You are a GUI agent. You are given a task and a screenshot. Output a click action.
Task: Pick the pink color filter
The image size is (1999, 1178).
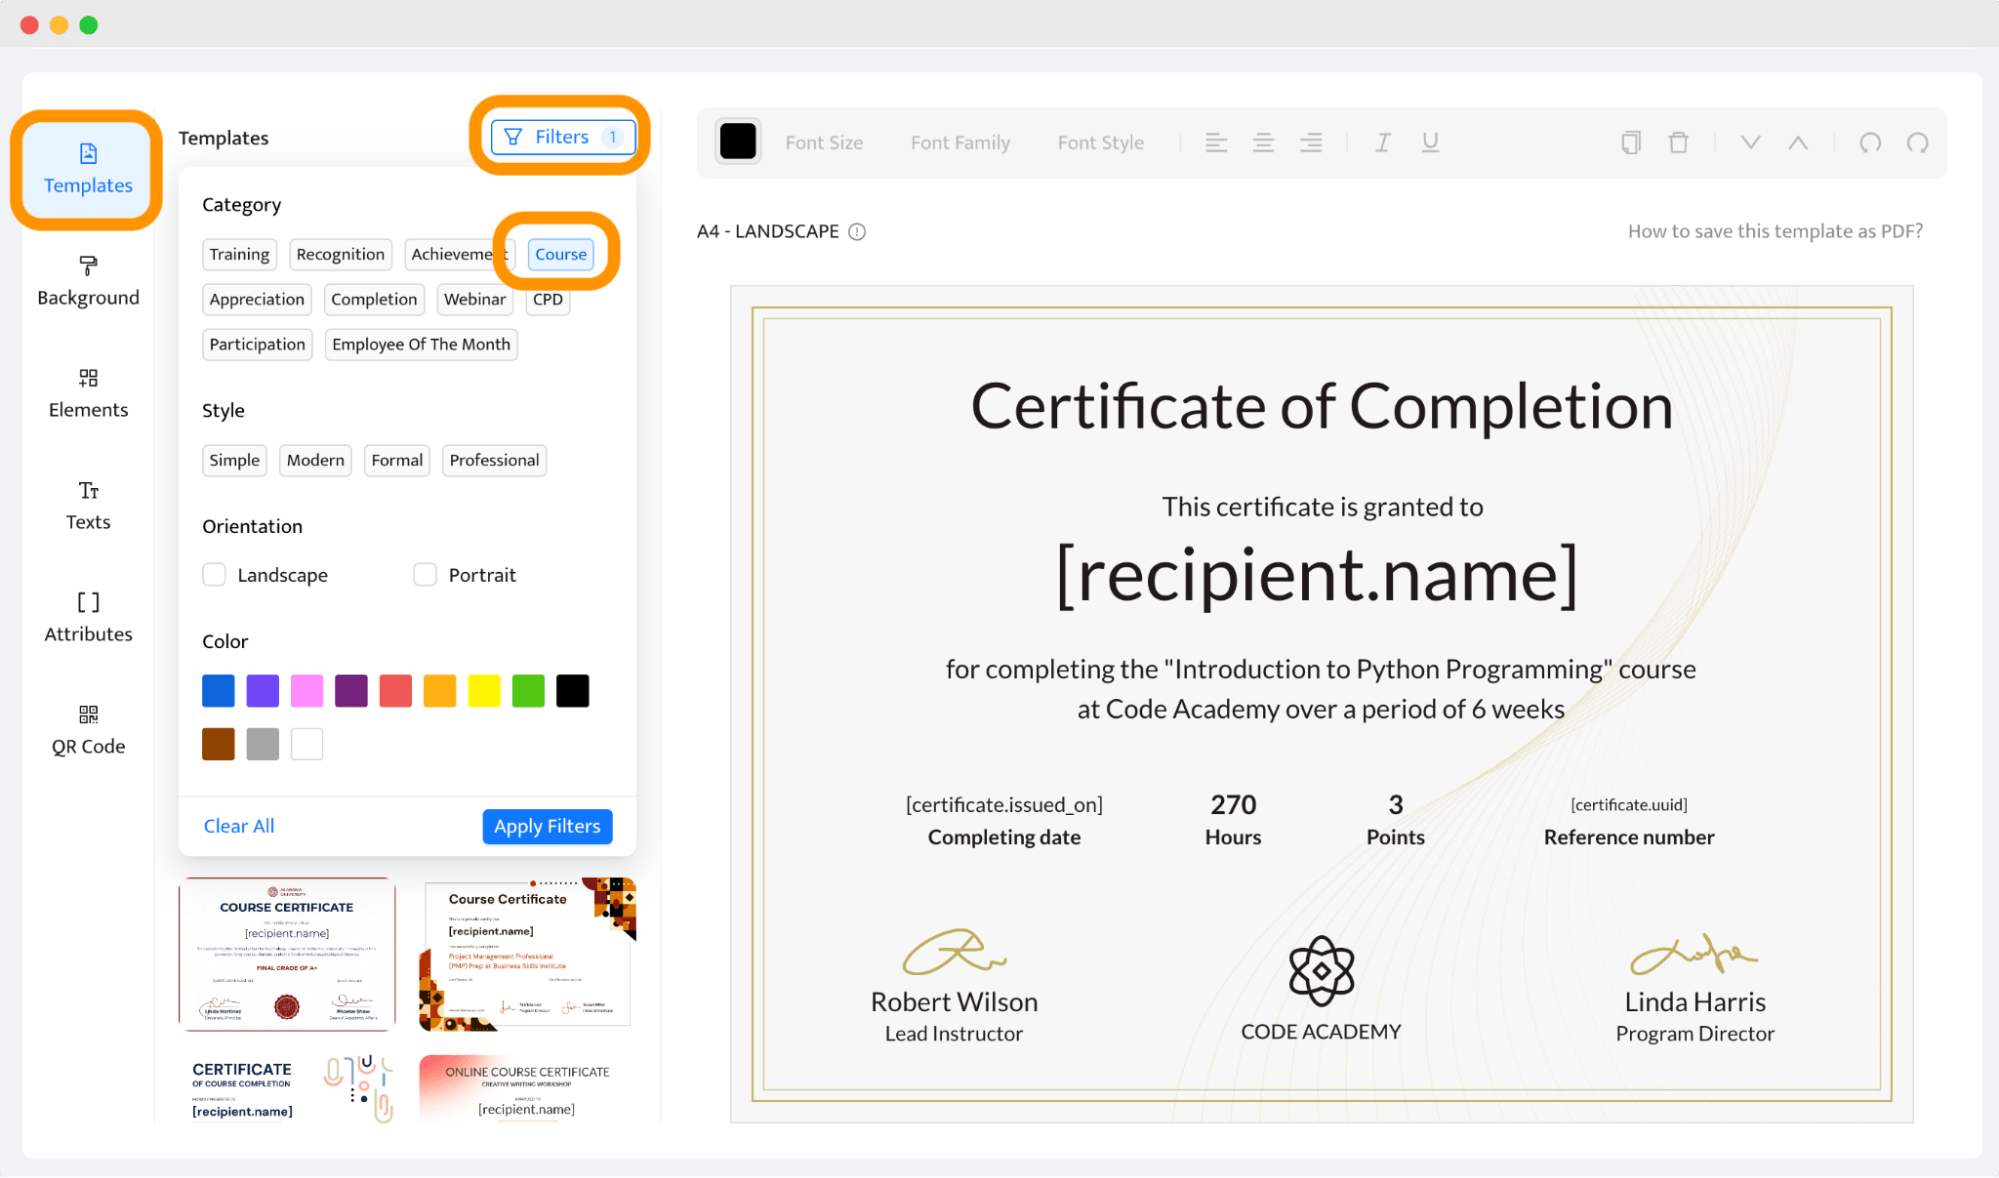[307, 691]
